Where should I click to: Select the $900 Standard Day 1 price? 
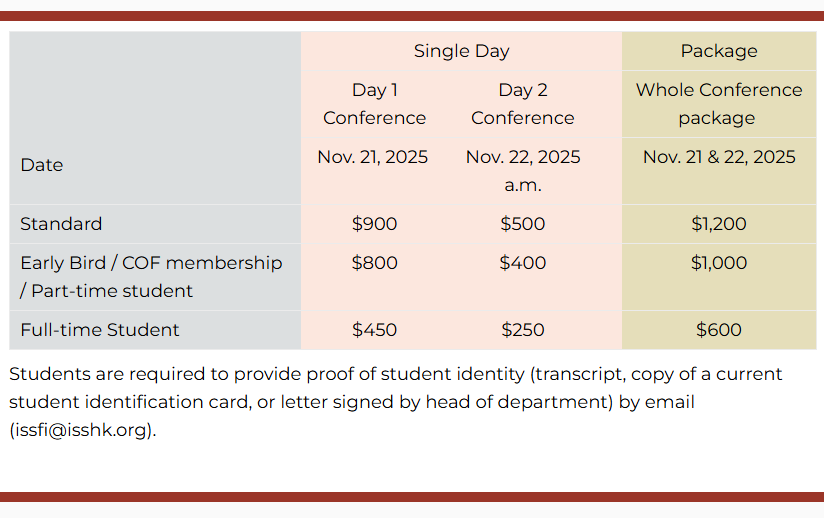374,224
